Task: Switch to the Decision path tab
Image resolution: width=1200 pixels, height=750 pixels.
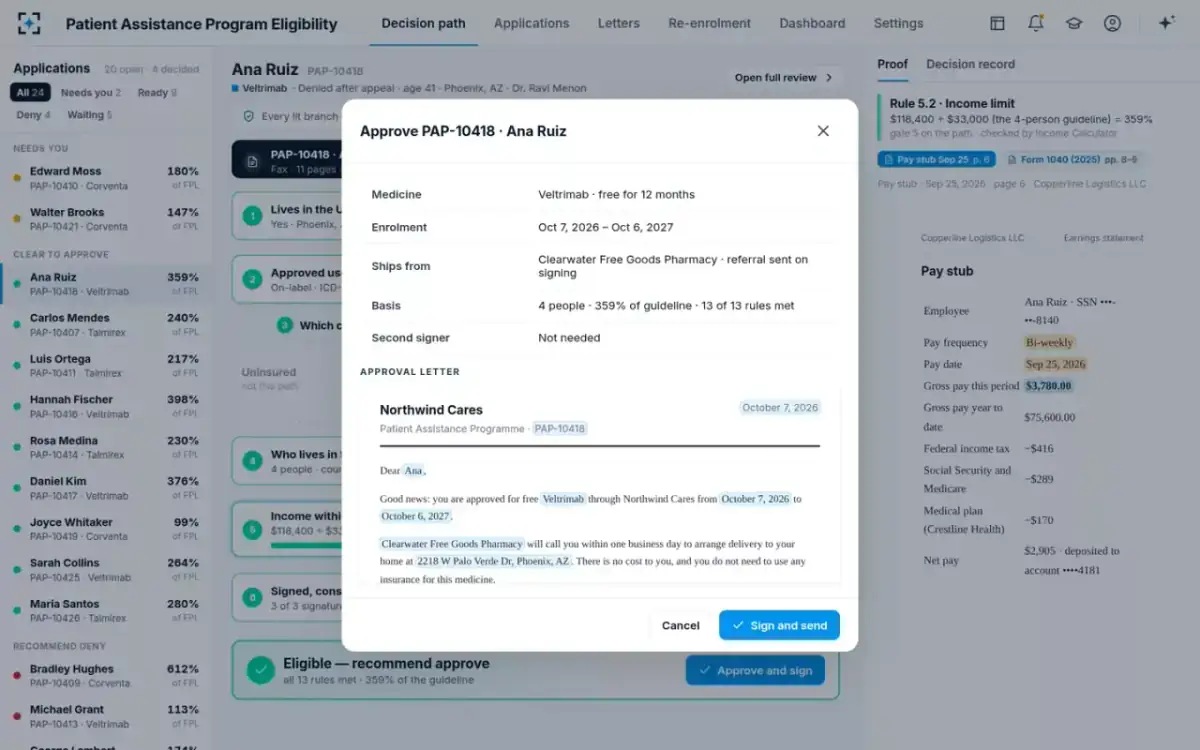Action: [424, 24]
